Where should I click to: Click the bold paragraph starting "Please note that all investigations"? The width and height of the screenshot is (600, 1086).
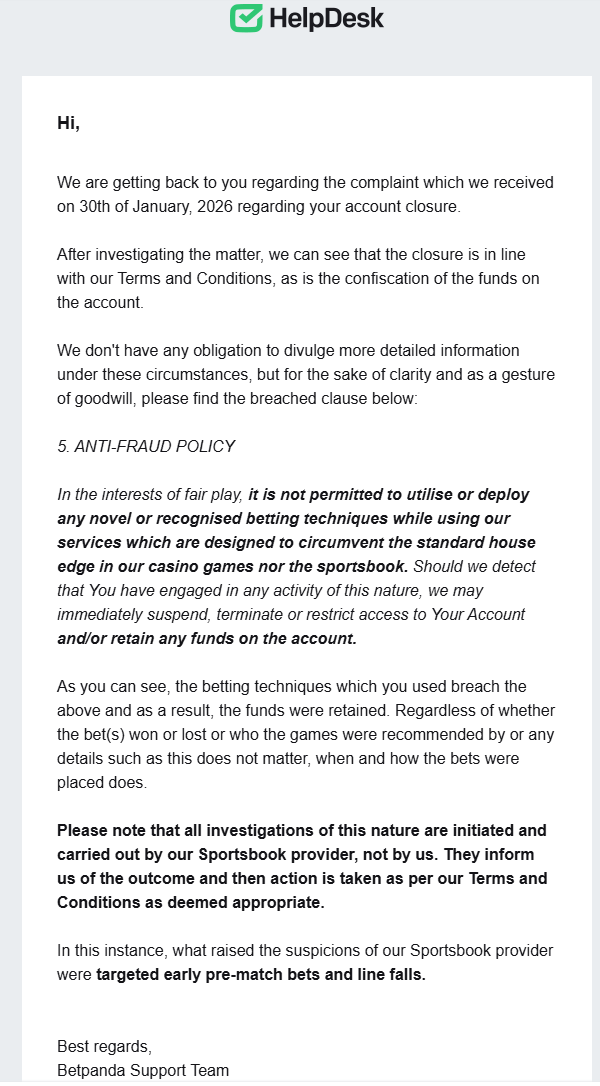(x=302, y=866)
